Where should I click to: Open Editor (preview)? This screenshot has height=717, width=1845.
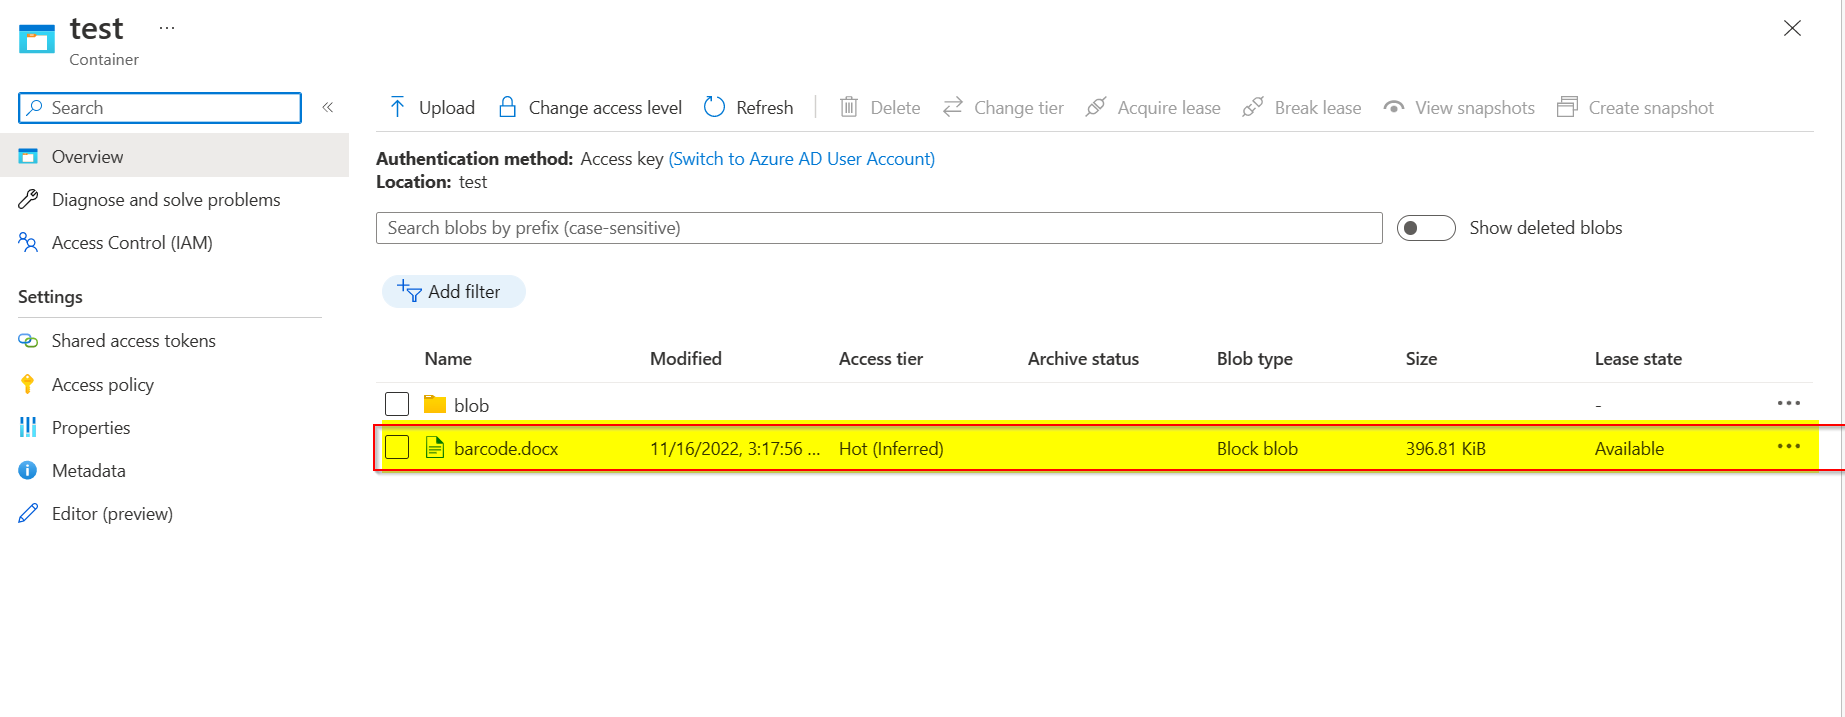[x=112, y=514]
